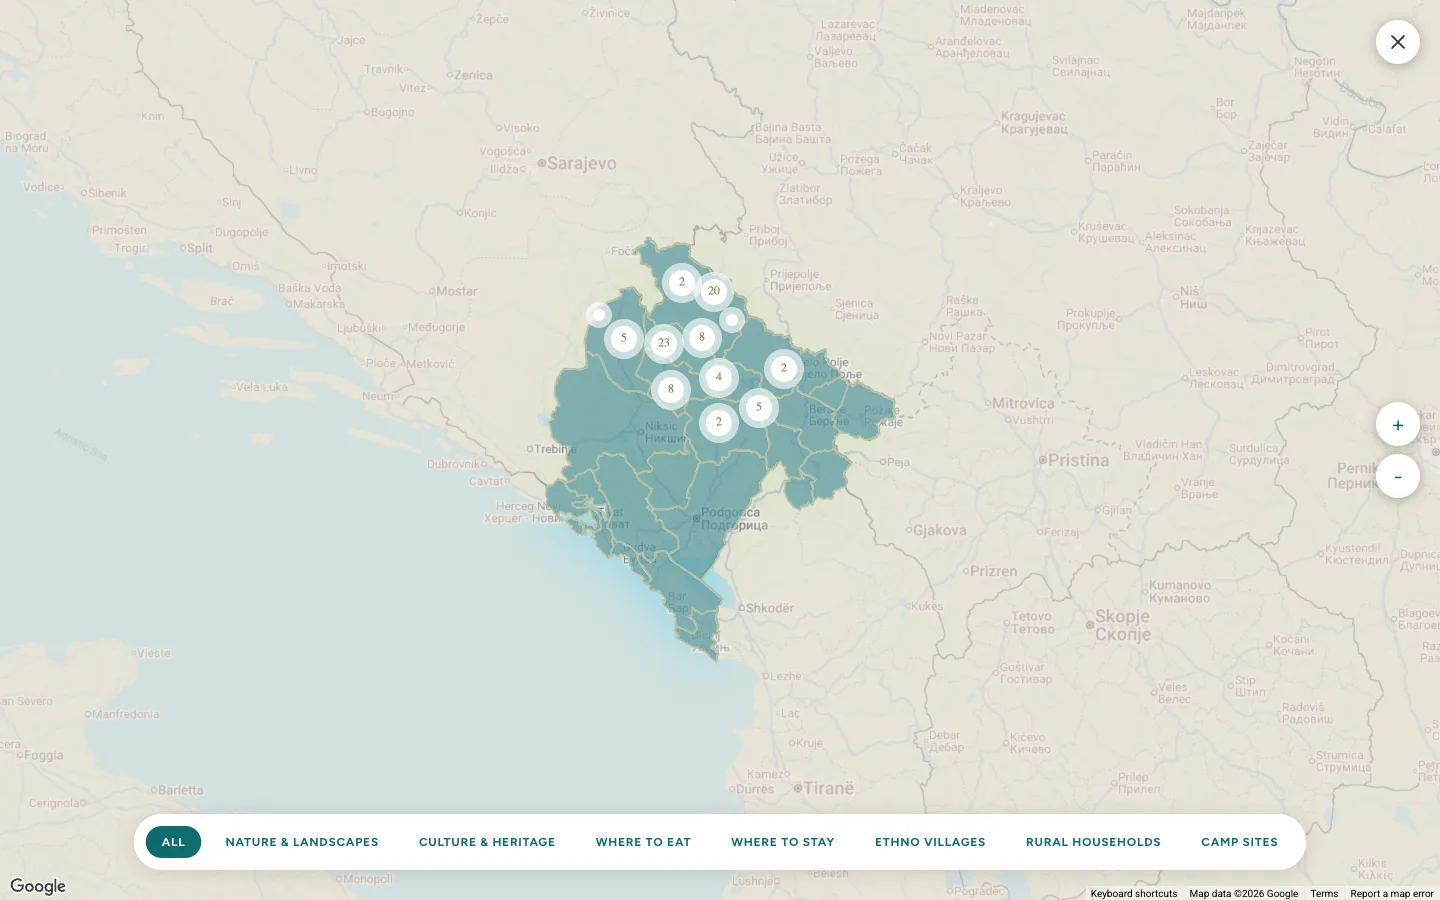Click the Google logo on map
Image resolution: width=1440 pixels, height=900 pixels.
[38, 886]
